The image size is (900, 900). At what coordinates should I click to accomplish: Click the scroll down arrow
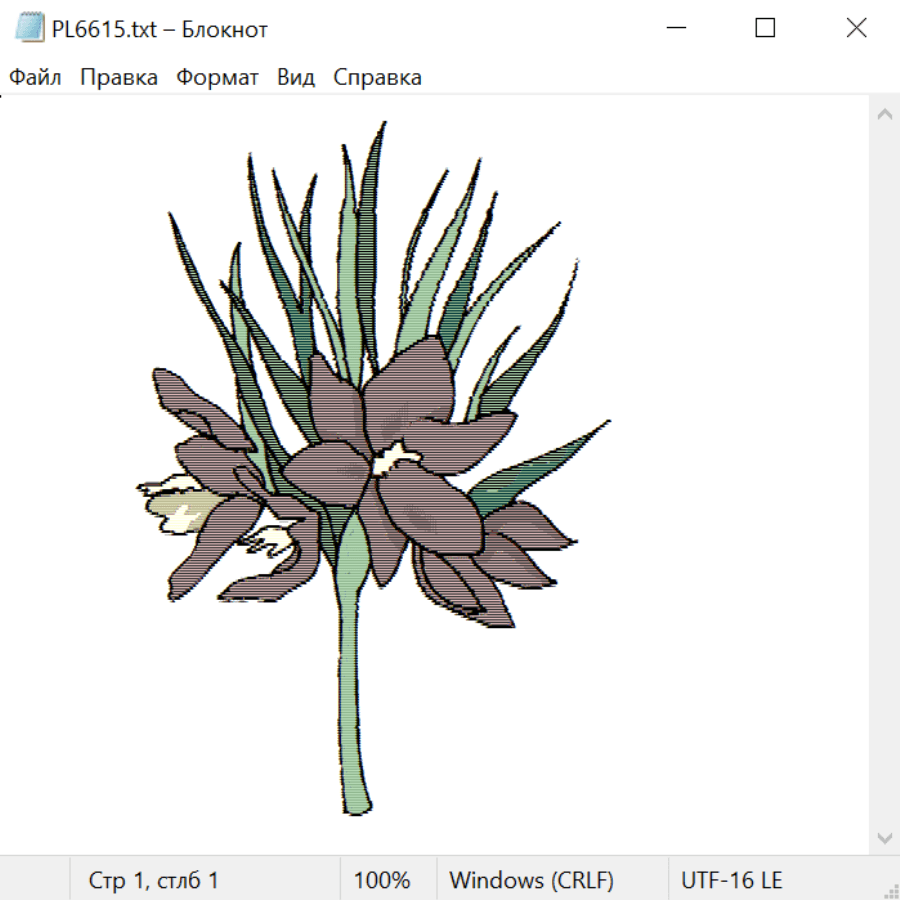click(x=884, y=837)
